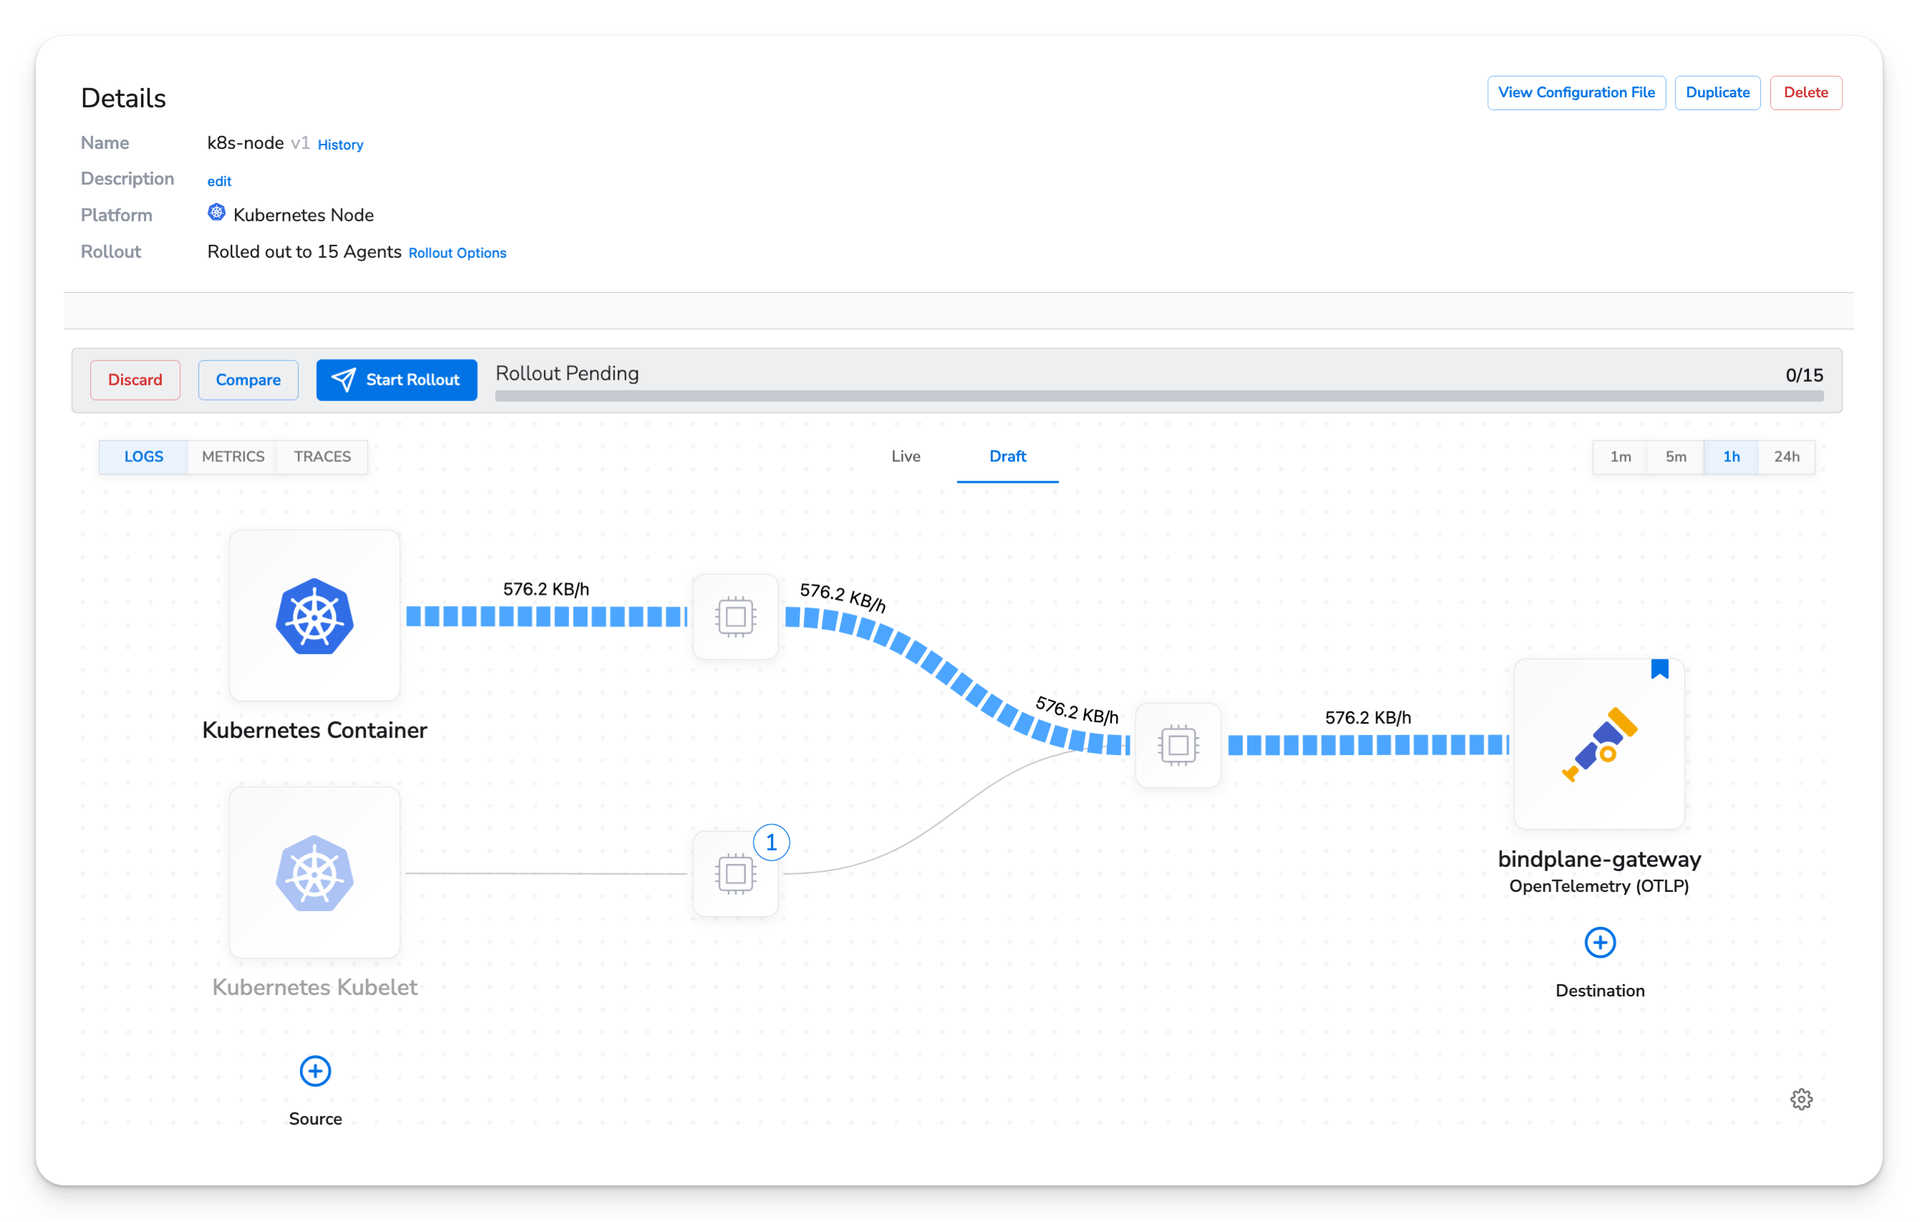Open the Rollout Options link

pos(457,253)
